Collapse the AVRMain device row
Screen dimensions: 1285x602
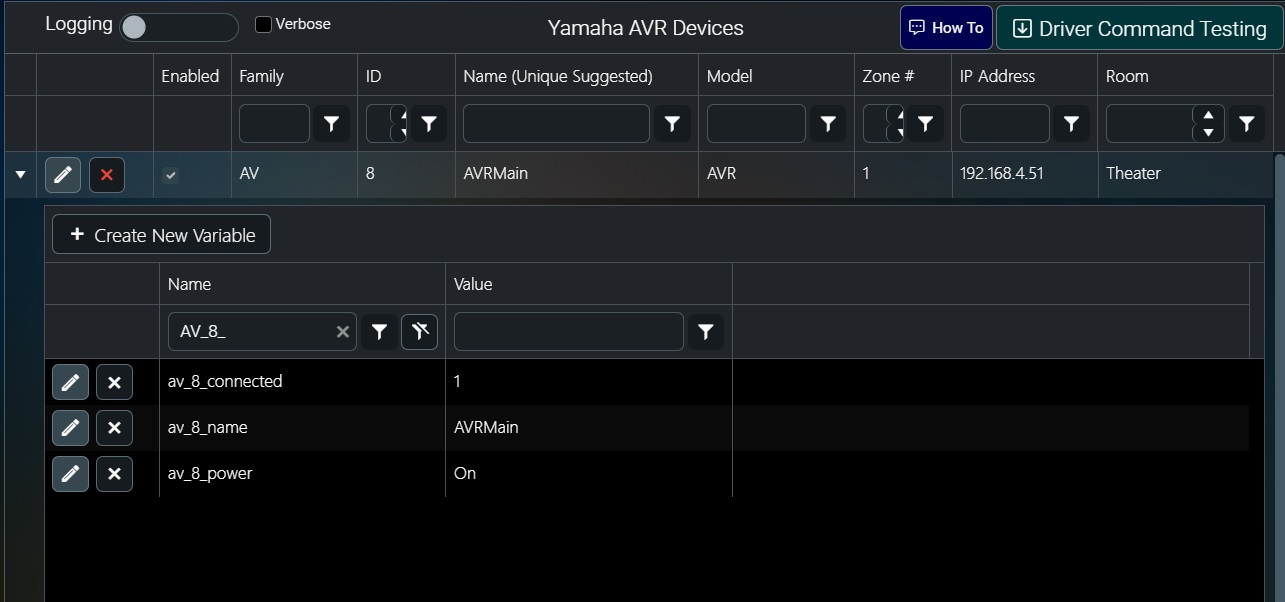(x=20, y=174)
